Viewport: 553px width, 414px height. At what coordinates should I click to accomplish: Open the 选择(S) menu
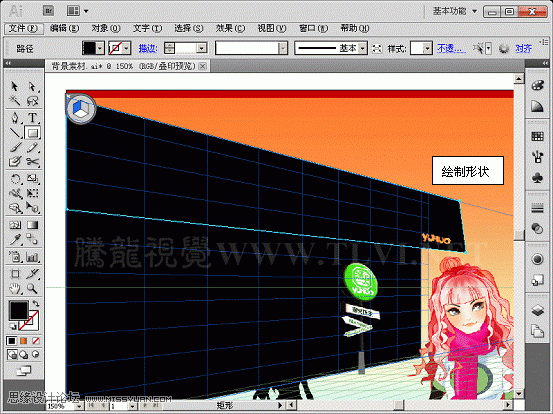click(x=189, y=29)
